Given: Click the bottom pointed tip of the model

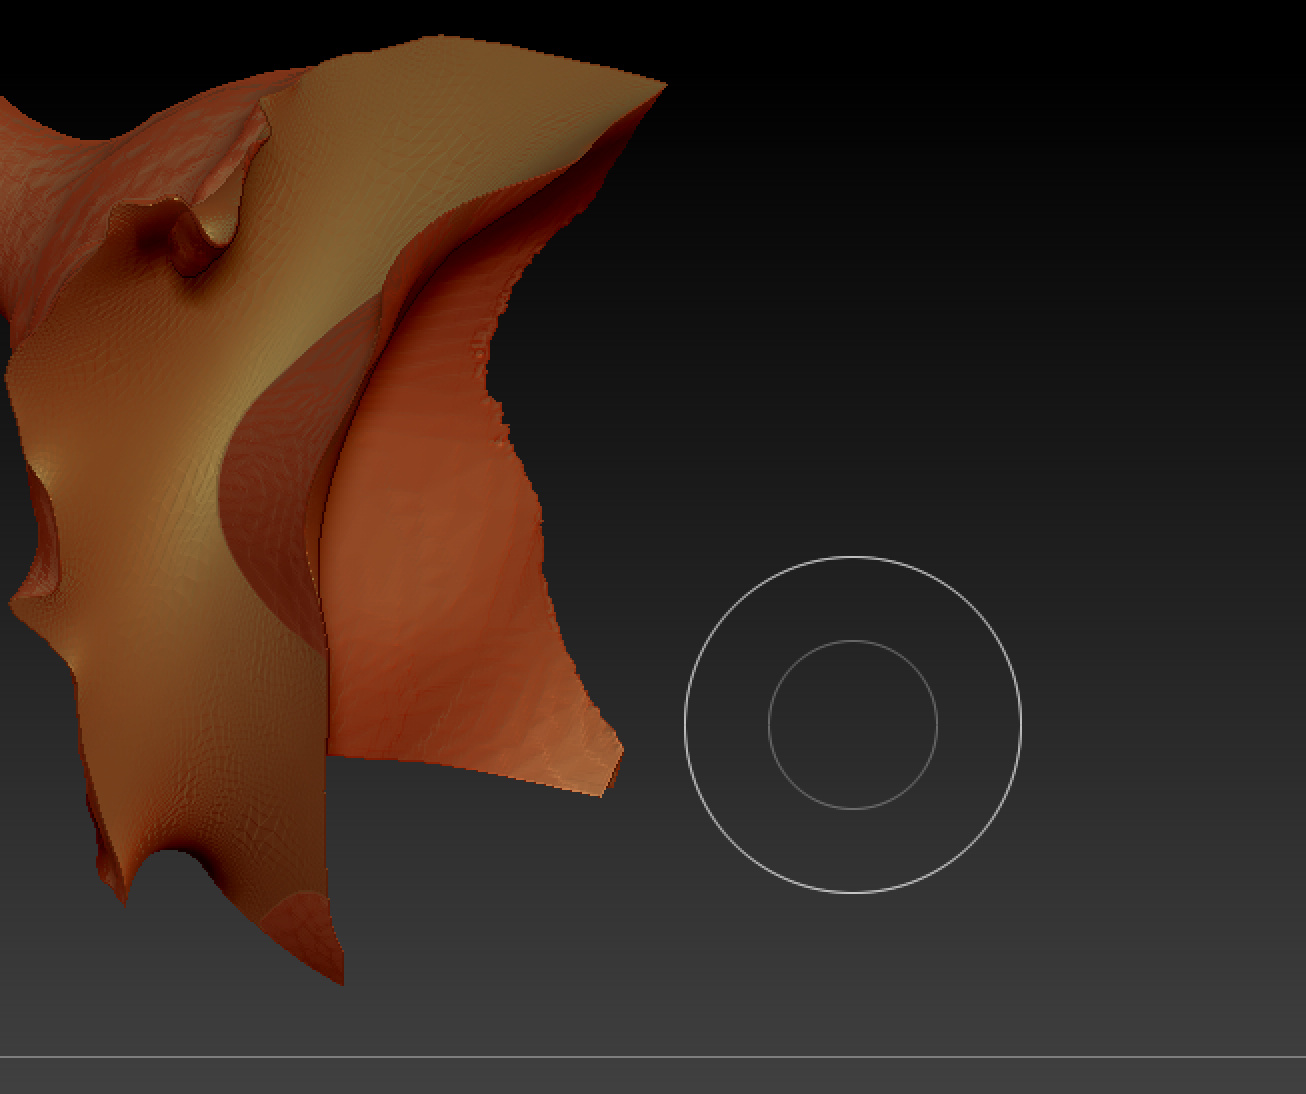Looking at the screenshot, I should click(338, 968).
